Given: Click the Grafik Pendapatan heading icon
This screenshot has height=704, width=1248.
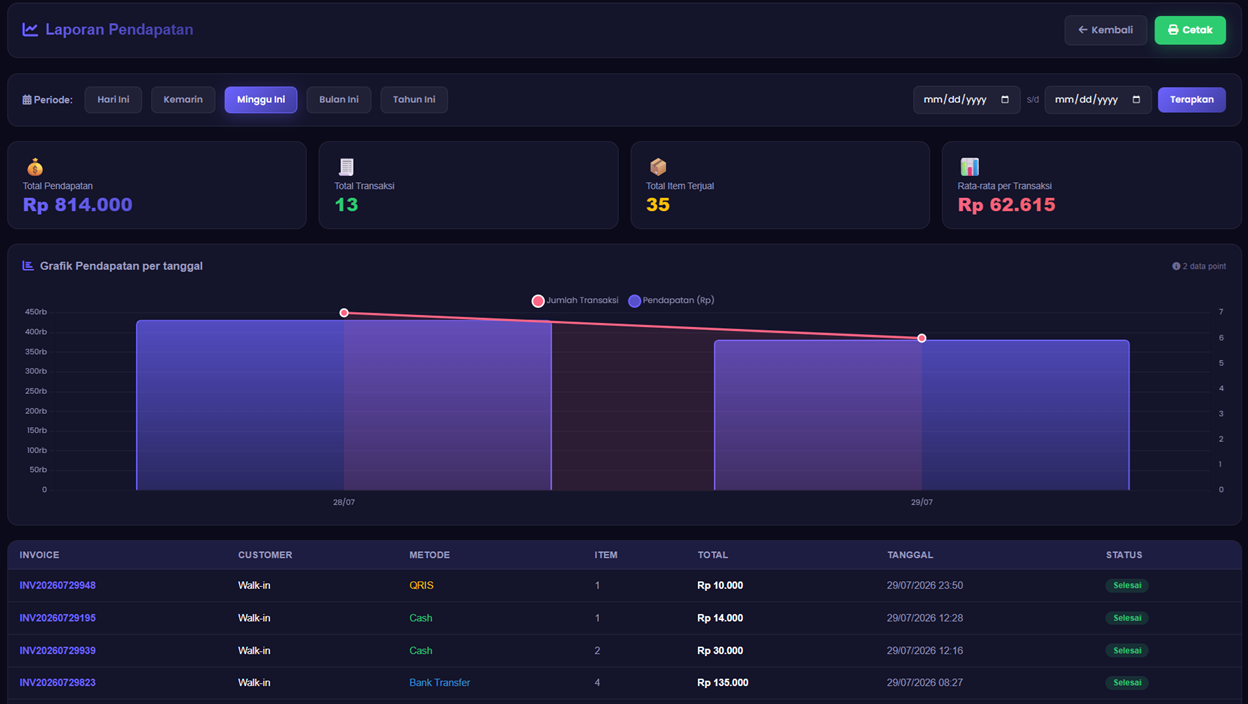Looking at the screenshot, I should [x=28, y=266].
